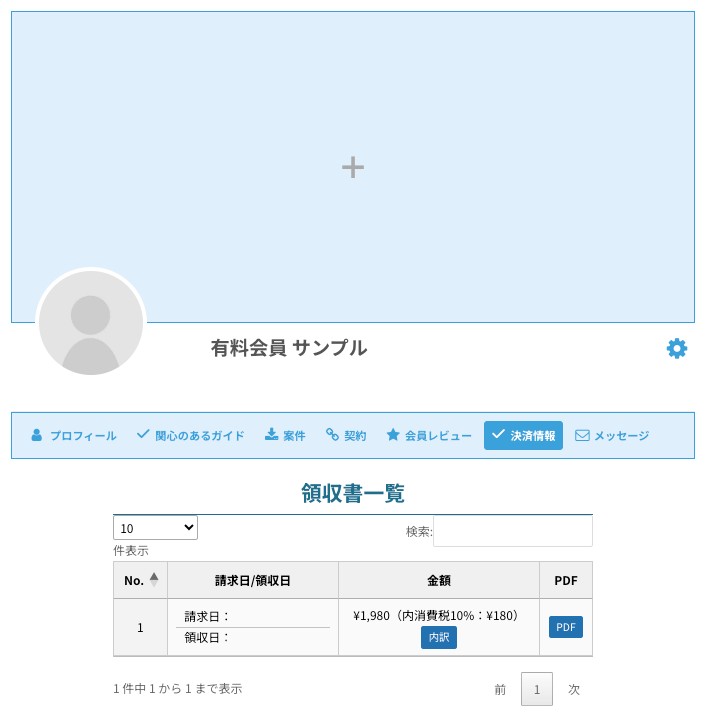This screenshot has height=725, width=705.
Task: Select page 1 in pagination
Action: pyautogui.click(x=537, y=689)
